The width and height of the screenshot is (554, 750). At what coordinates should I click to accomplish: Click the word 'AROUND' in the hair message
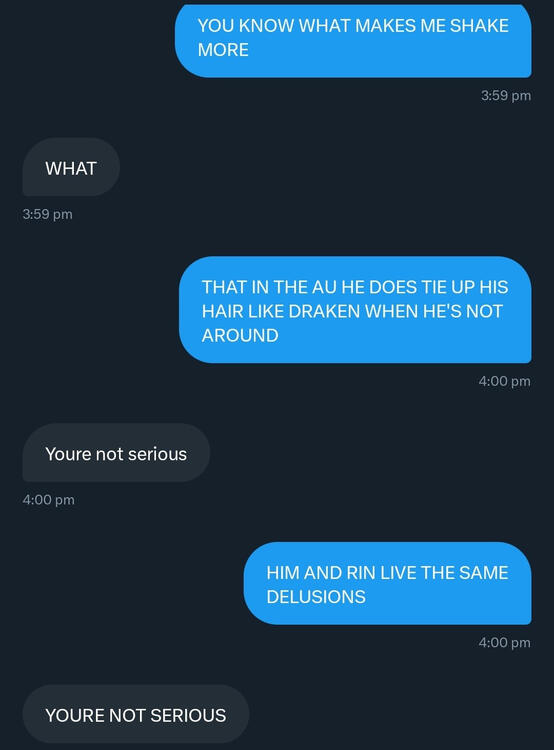240,335
